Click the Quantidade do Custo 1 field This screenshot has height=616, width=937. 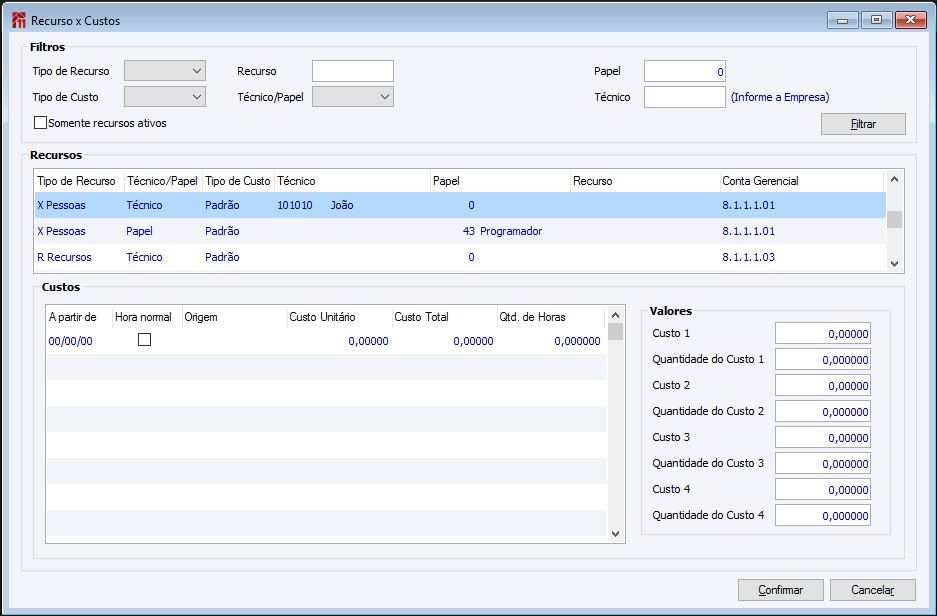pos(823,360)
